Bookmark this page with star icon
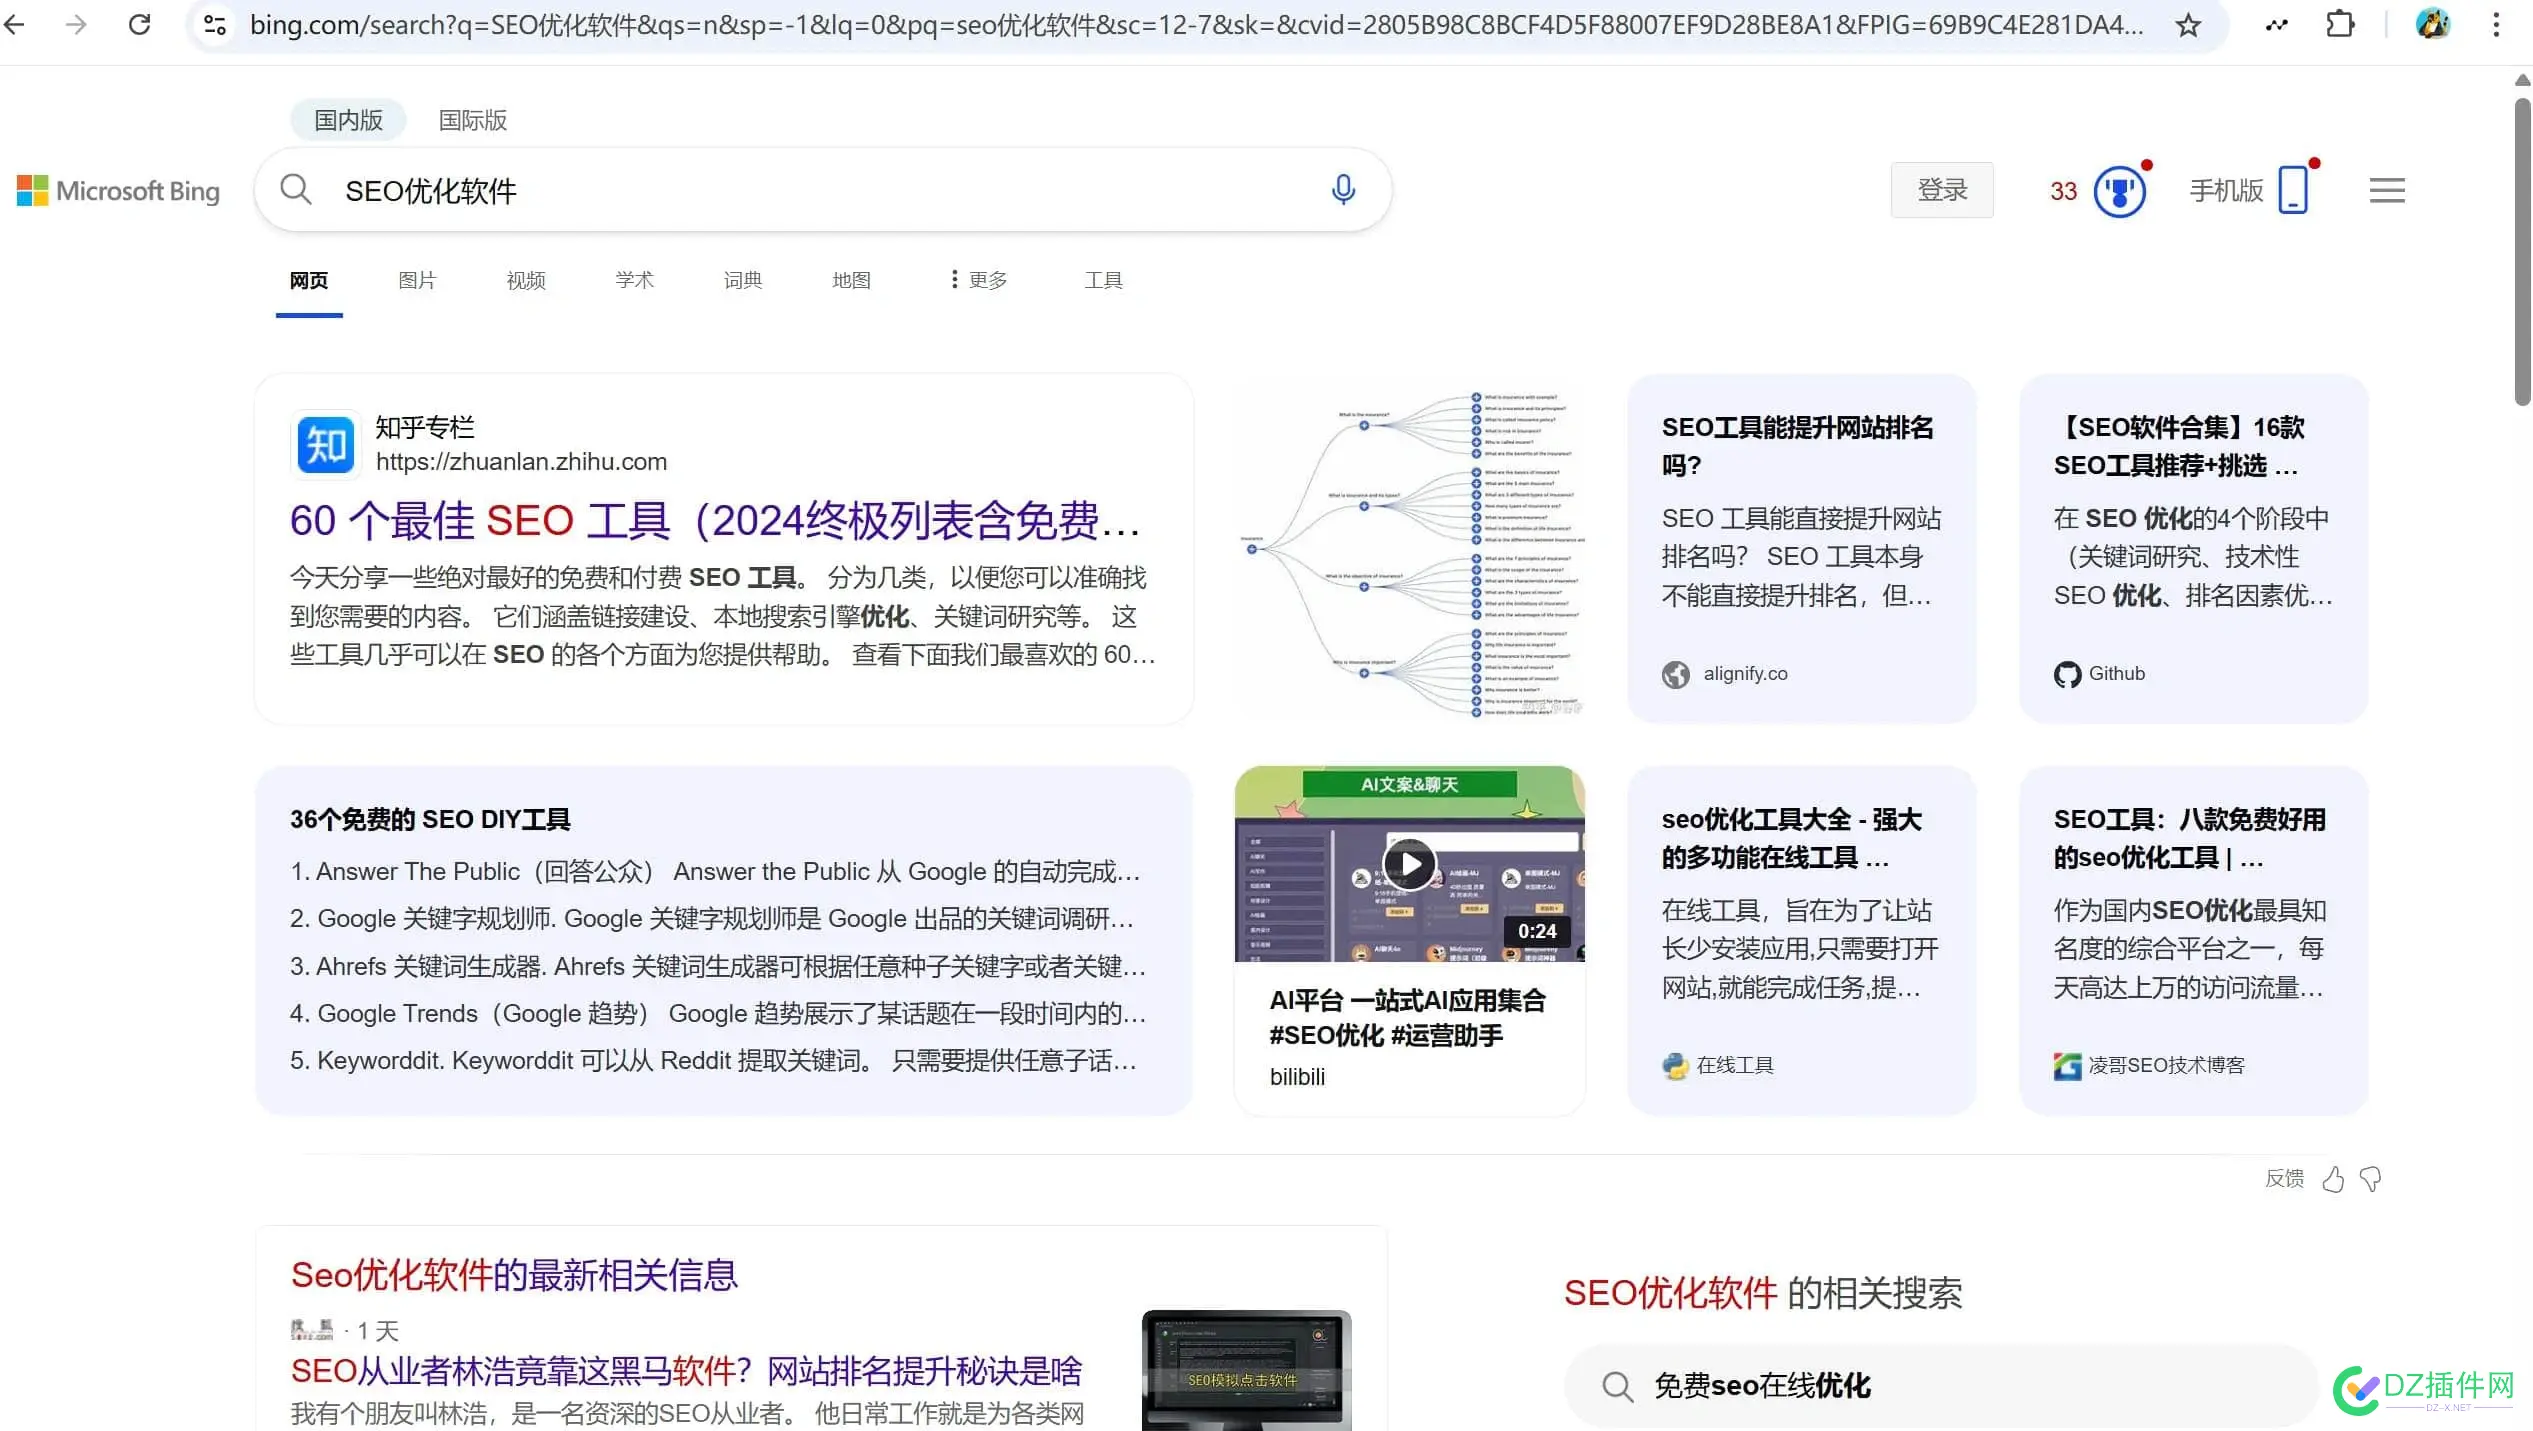2533x1431 pixels. [2188, 25]
